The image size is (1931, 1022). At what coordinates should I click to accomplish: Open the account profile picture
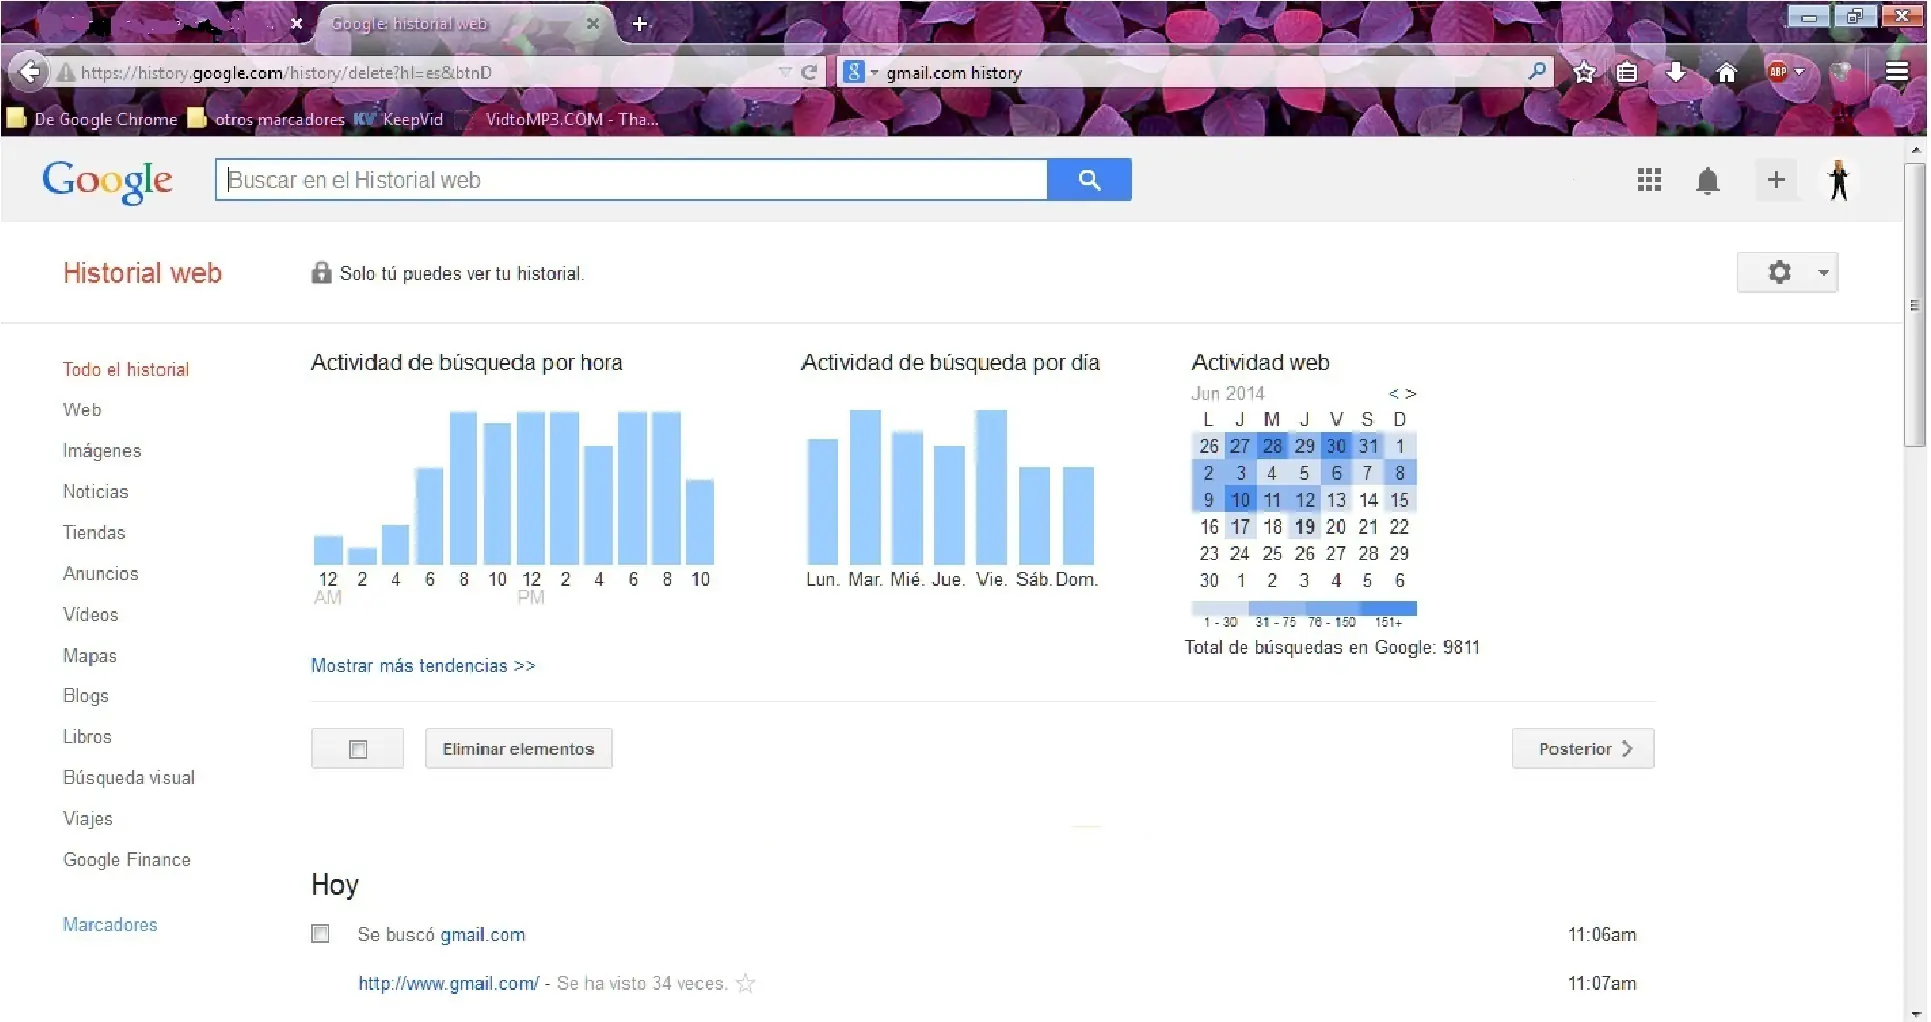[x=1838, y=180]
